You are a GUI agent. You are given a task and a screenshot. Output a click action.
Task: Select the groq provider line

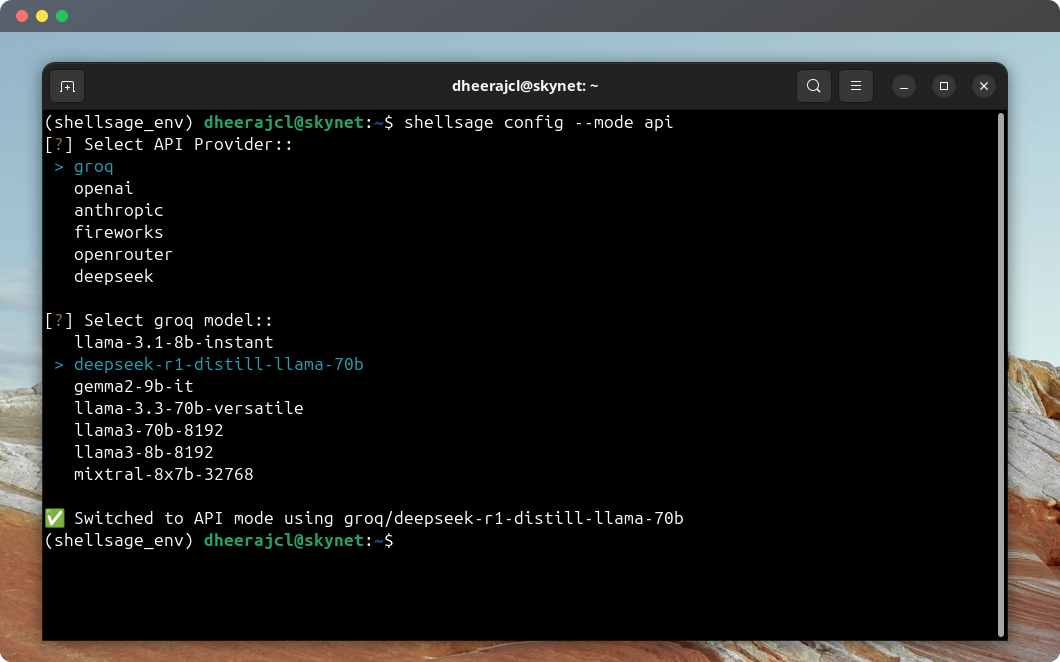coord(84,166)
